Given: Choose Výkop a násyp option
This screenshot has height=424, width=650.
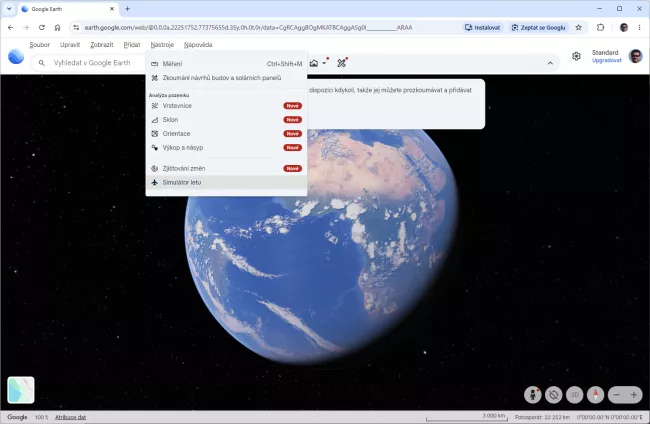Looking at the screenshot, I should click(226, 148).
